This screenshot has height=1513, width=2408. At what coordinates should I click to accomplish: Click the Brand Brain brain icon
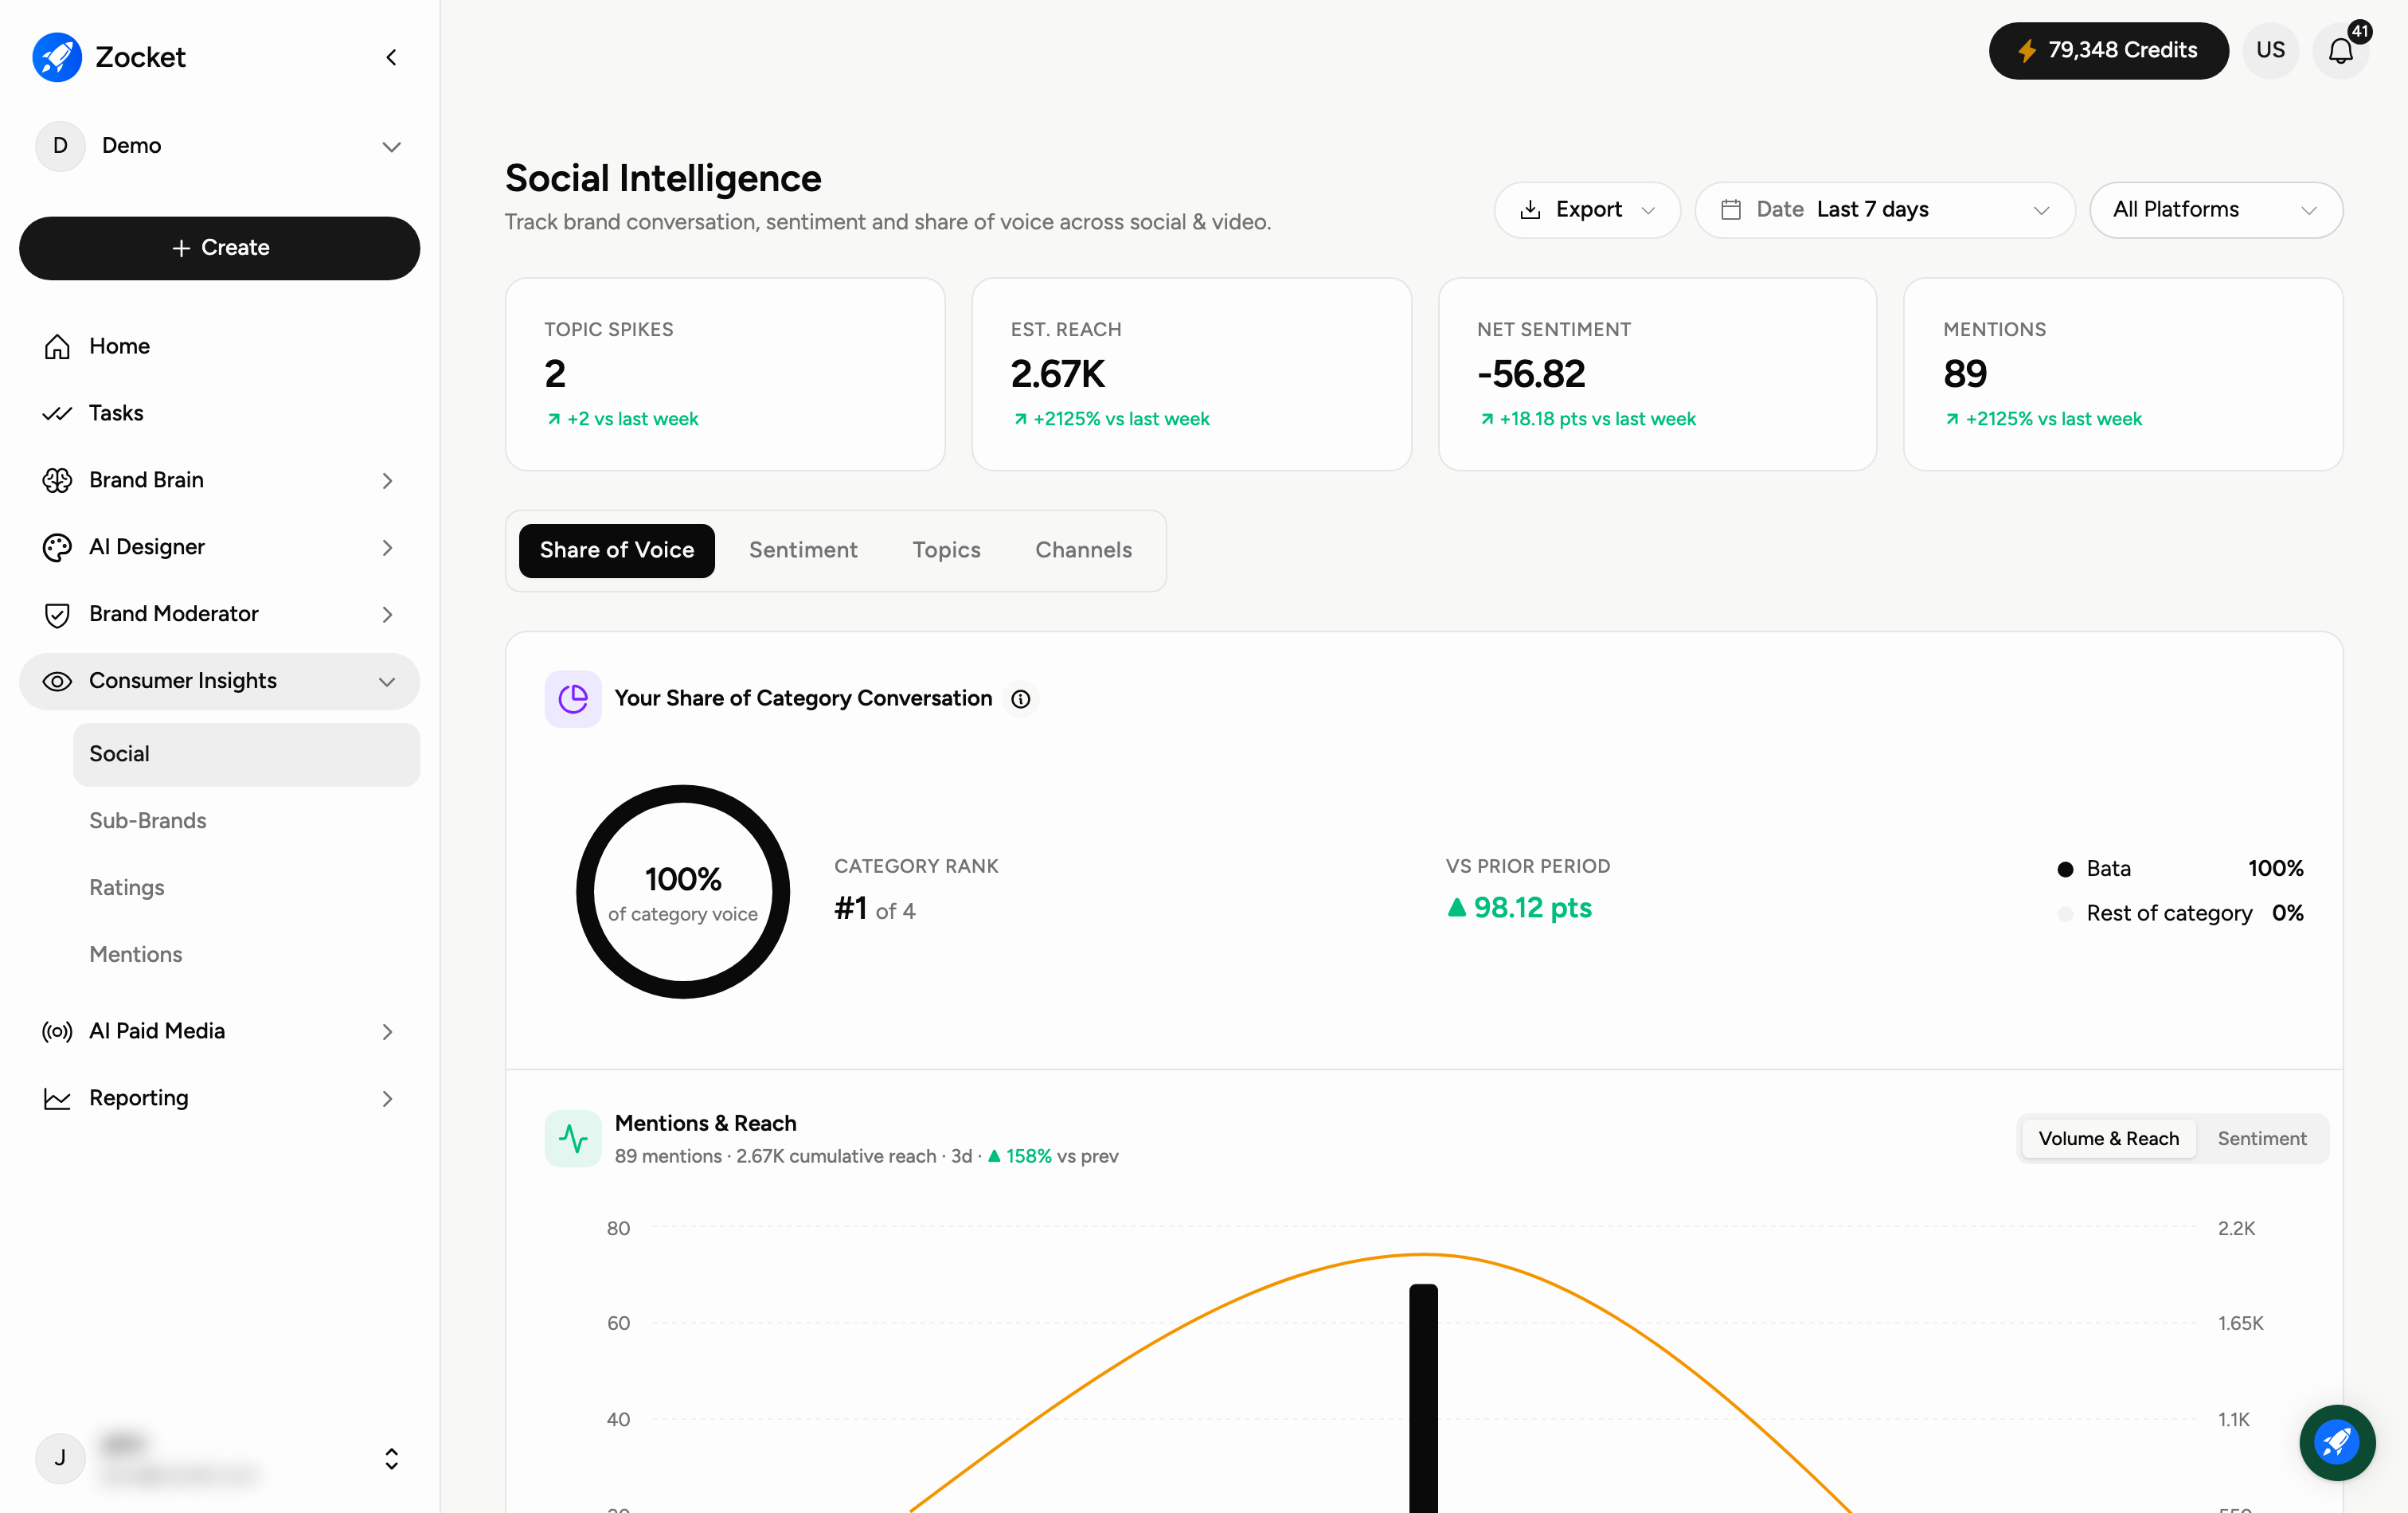click(x=57, y=480)
